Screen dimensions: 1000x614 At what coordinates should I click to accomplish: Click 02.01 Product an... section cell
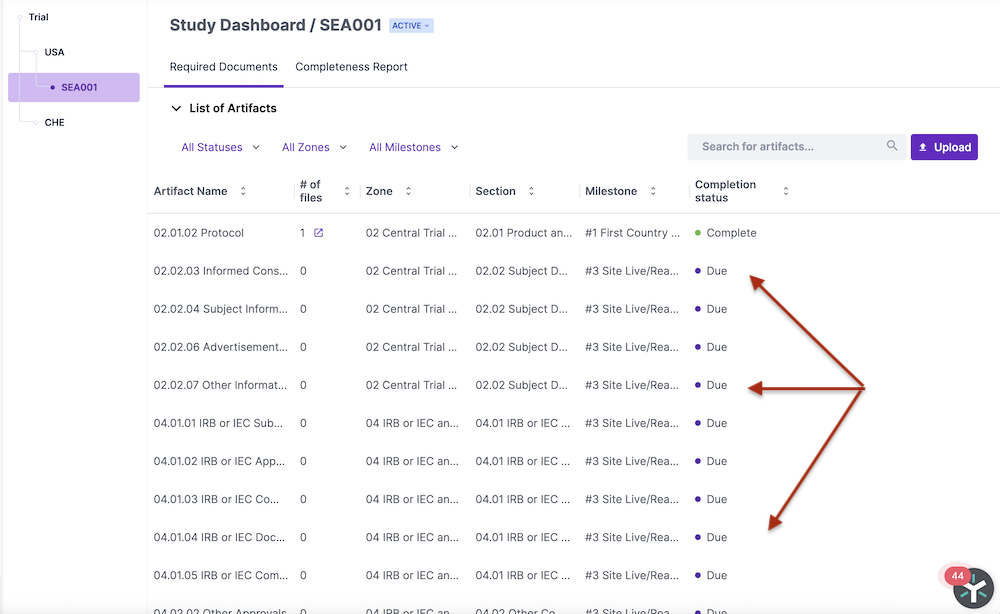tap(524, 233)
